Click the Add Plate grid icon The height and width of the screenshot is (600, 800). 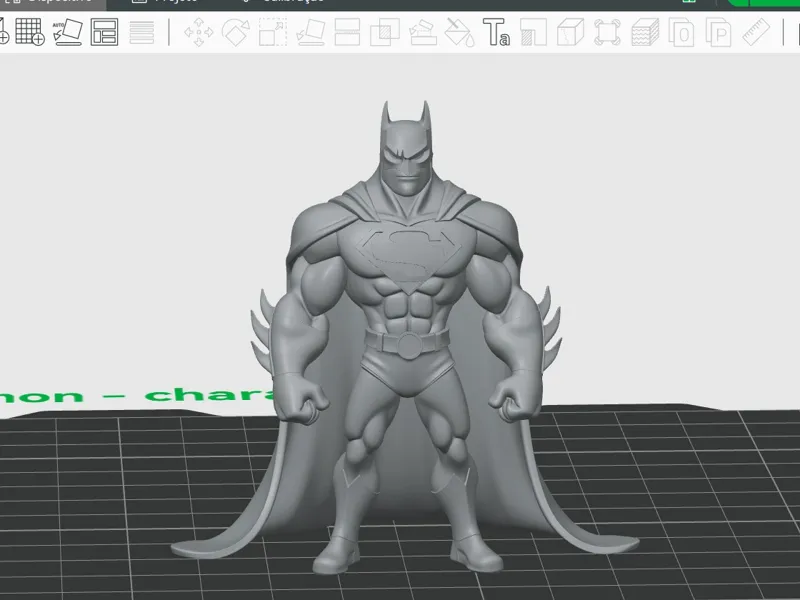30,32
